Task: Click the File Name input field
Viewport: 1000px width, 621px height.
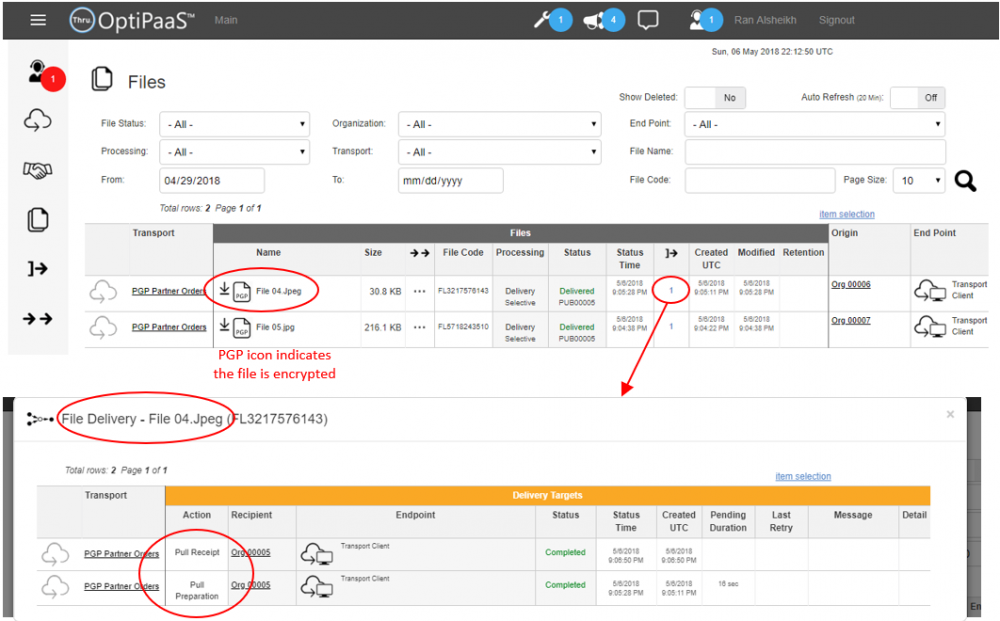Action: 814,152
